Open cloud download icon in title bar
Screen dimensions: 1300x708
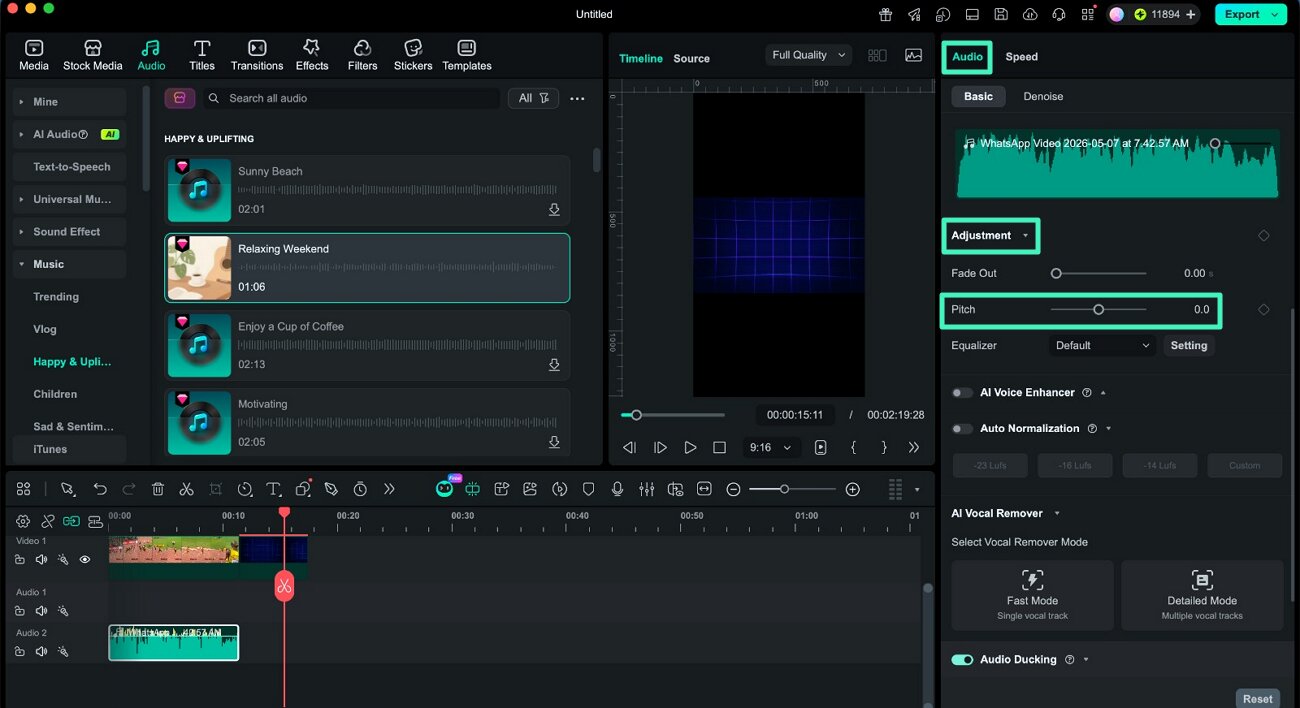point(1030,14)
